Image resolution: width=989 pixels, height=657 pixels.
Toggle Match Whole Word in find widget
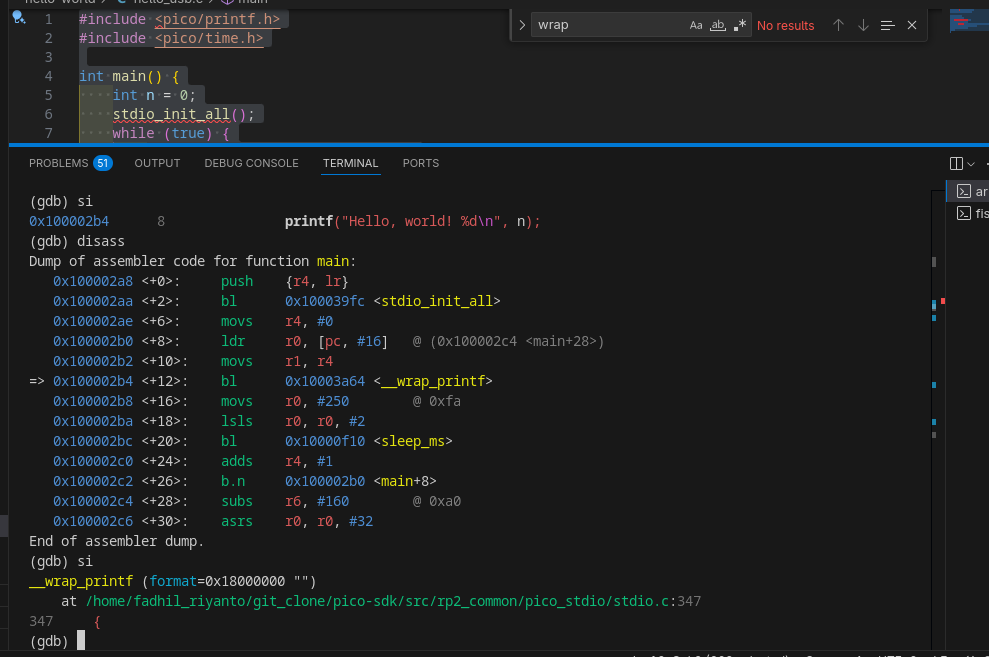[x=717, y=25]
